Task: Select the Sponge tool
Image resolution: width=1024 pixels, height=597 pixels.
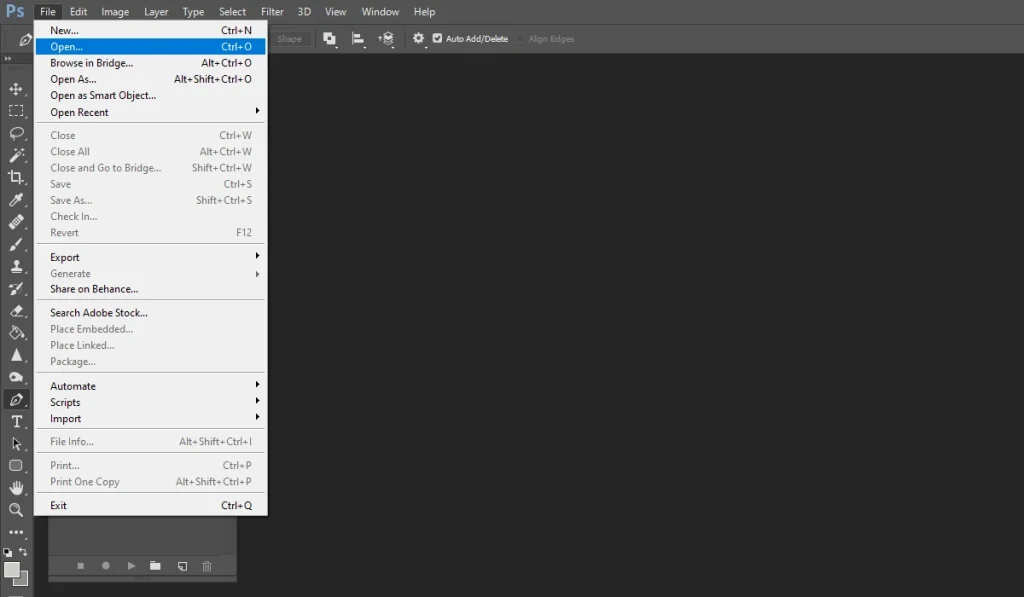Action: pos(16,378)
